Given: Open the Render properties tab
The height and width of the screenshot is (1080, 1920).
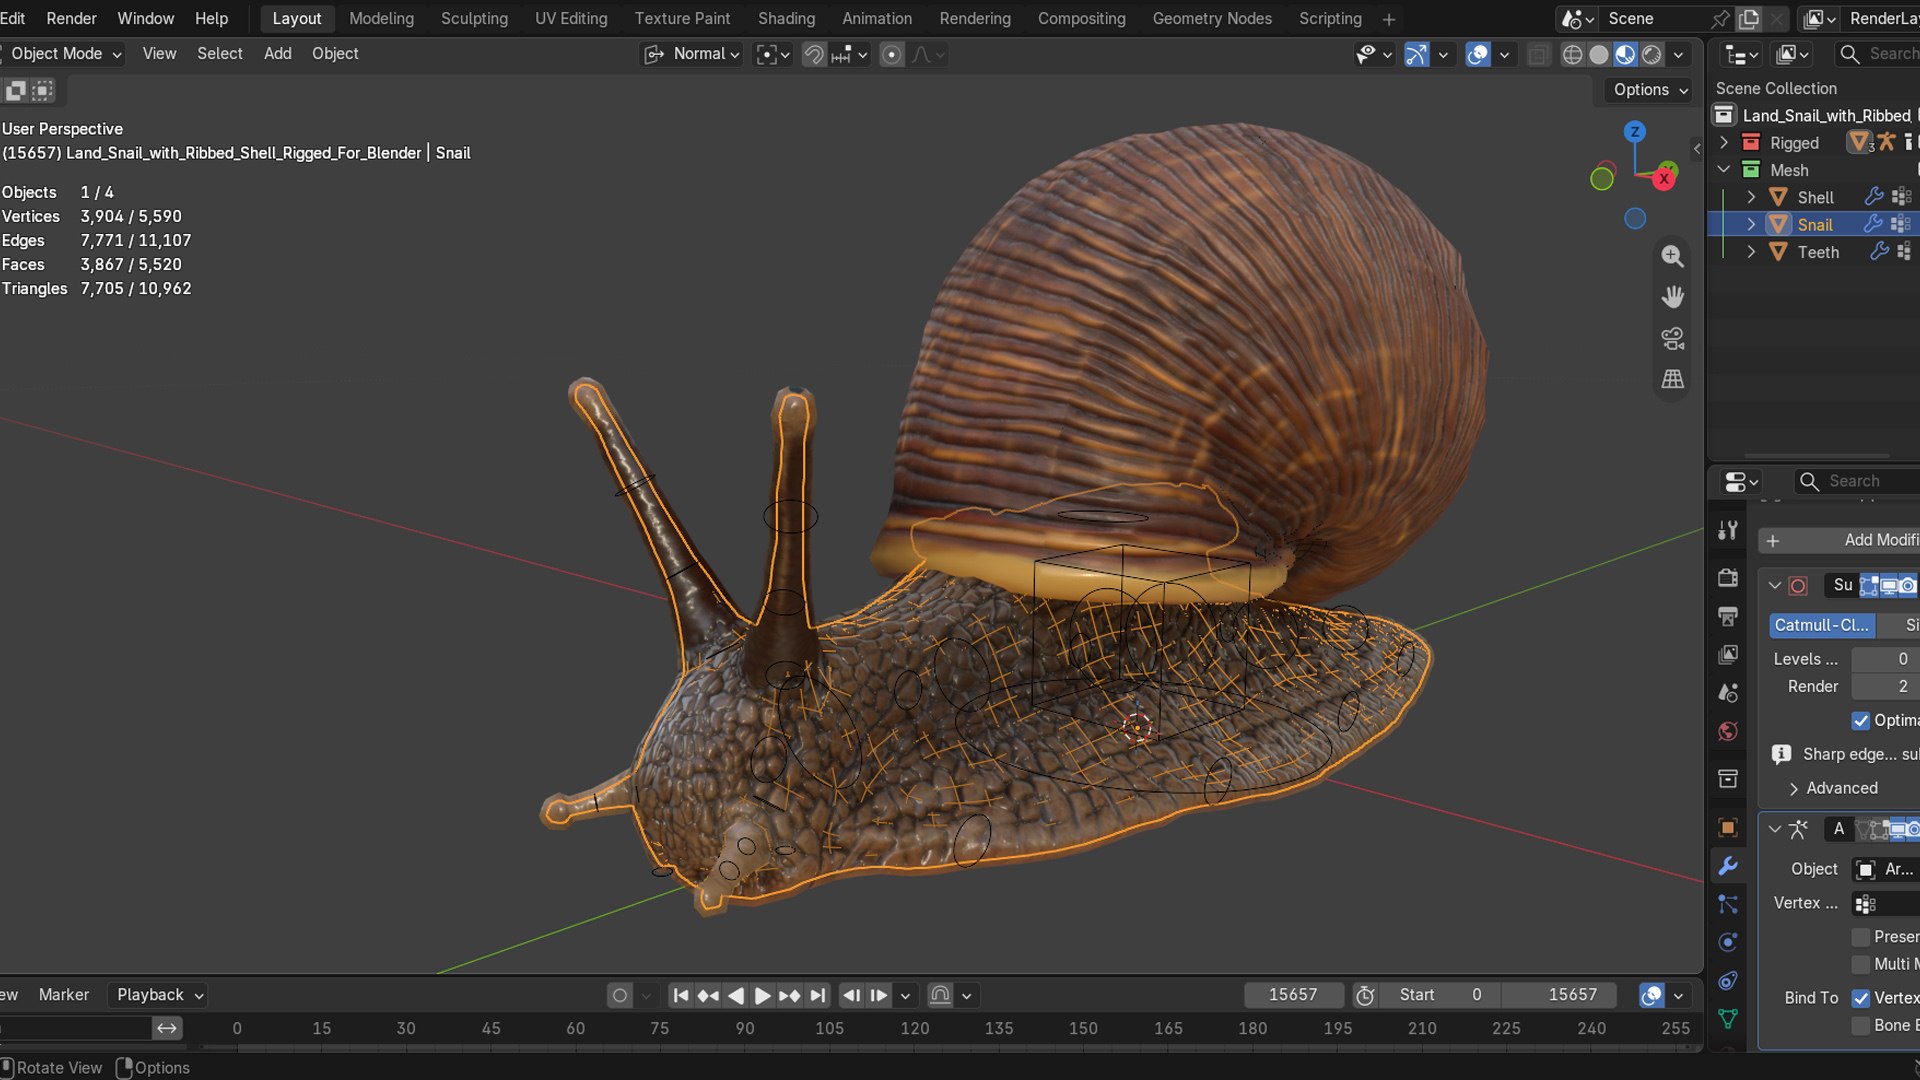Looking at the screenshot, I should point(1728,578).
